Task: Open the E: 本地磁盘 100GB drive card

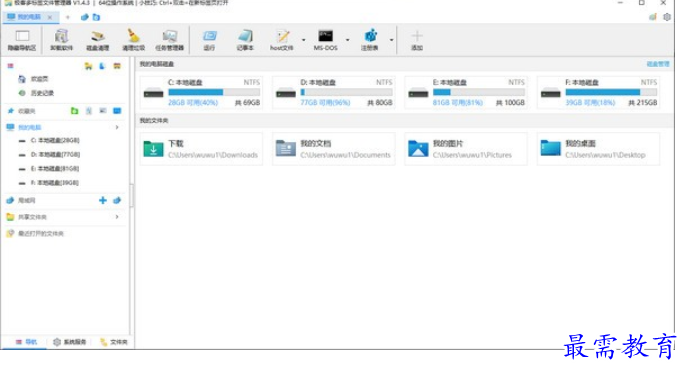Action: [466, 92]
